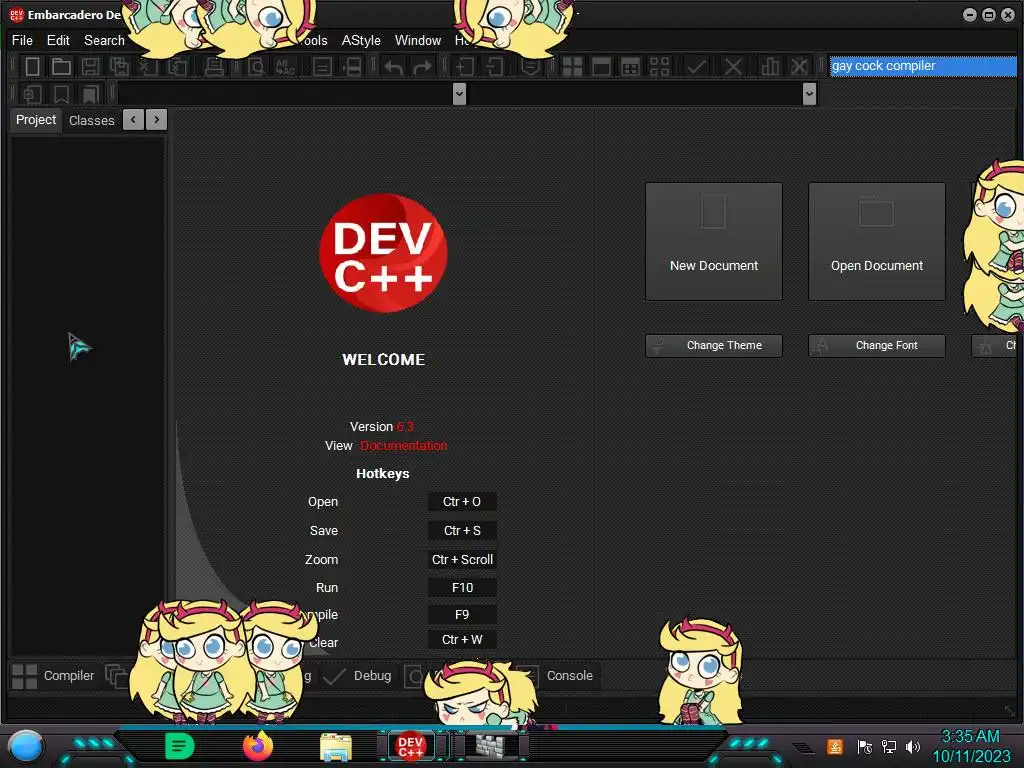This screenshot has height=768, width=1024.
Task: Click the Open file folder icon
Action: coord(61,66)
